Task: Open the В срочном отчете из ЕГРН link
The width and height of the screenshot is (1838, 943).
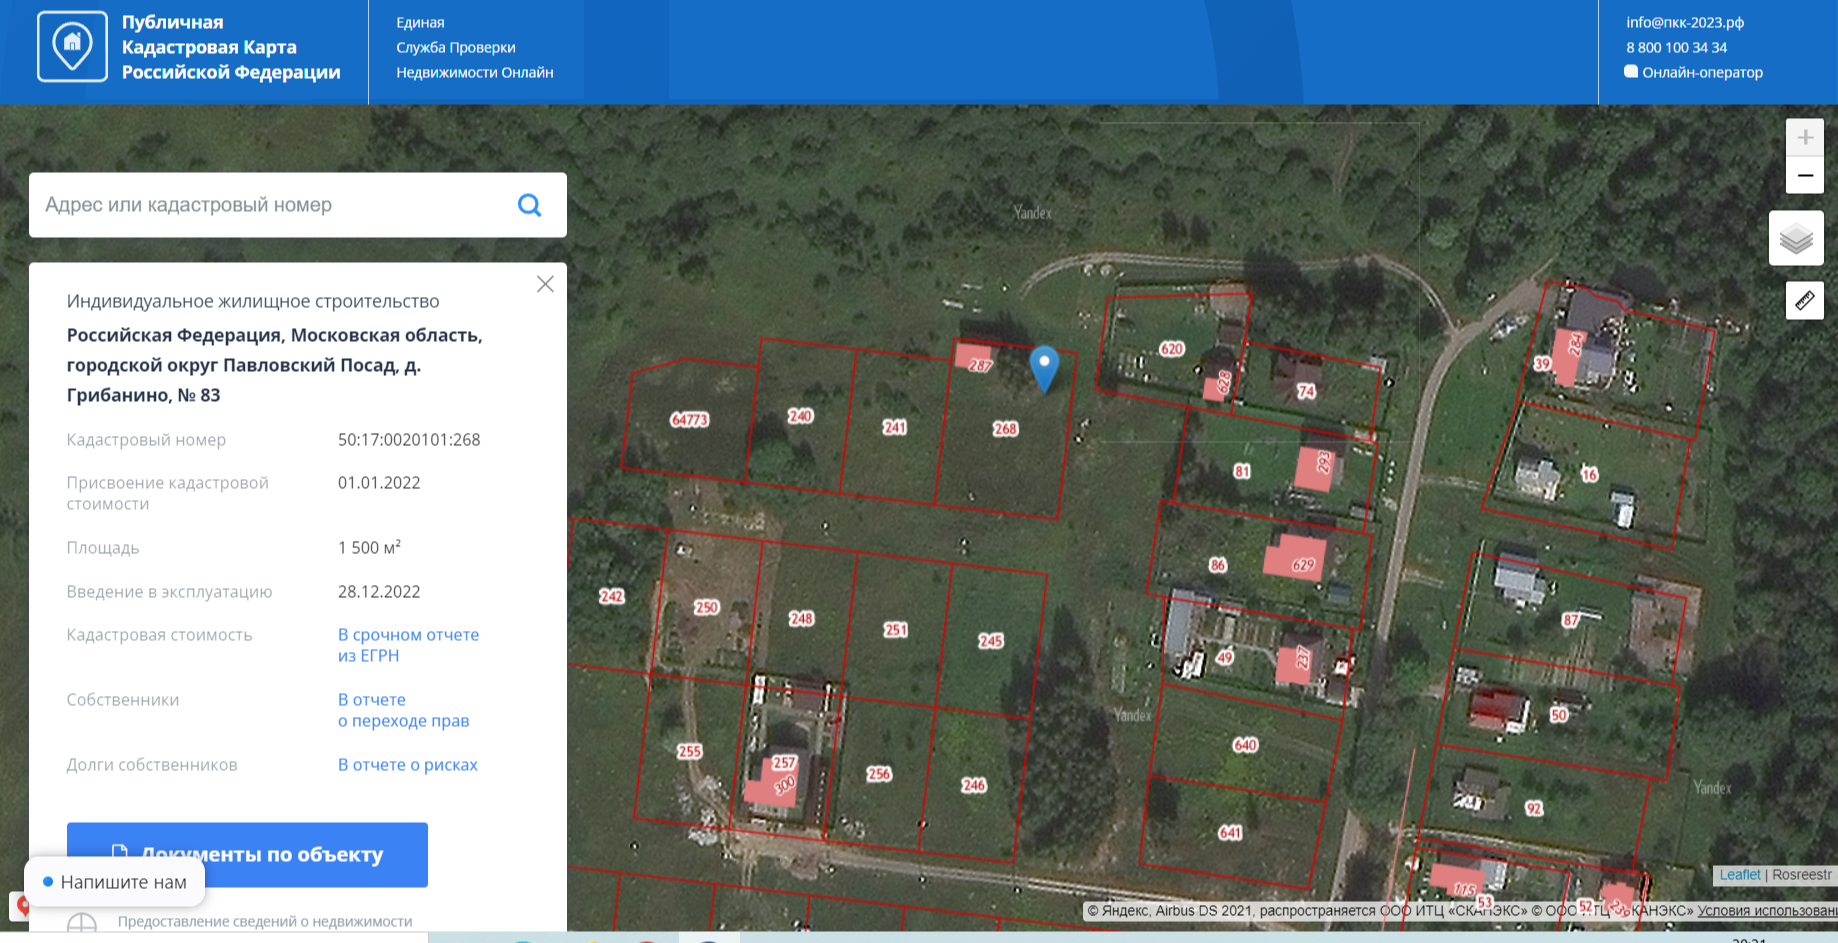Action: click(x=408, y=645)
